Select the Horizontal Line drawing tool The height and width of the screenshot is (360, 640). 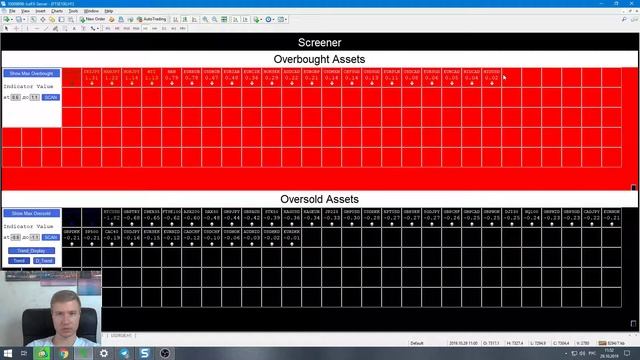(37, 29)
